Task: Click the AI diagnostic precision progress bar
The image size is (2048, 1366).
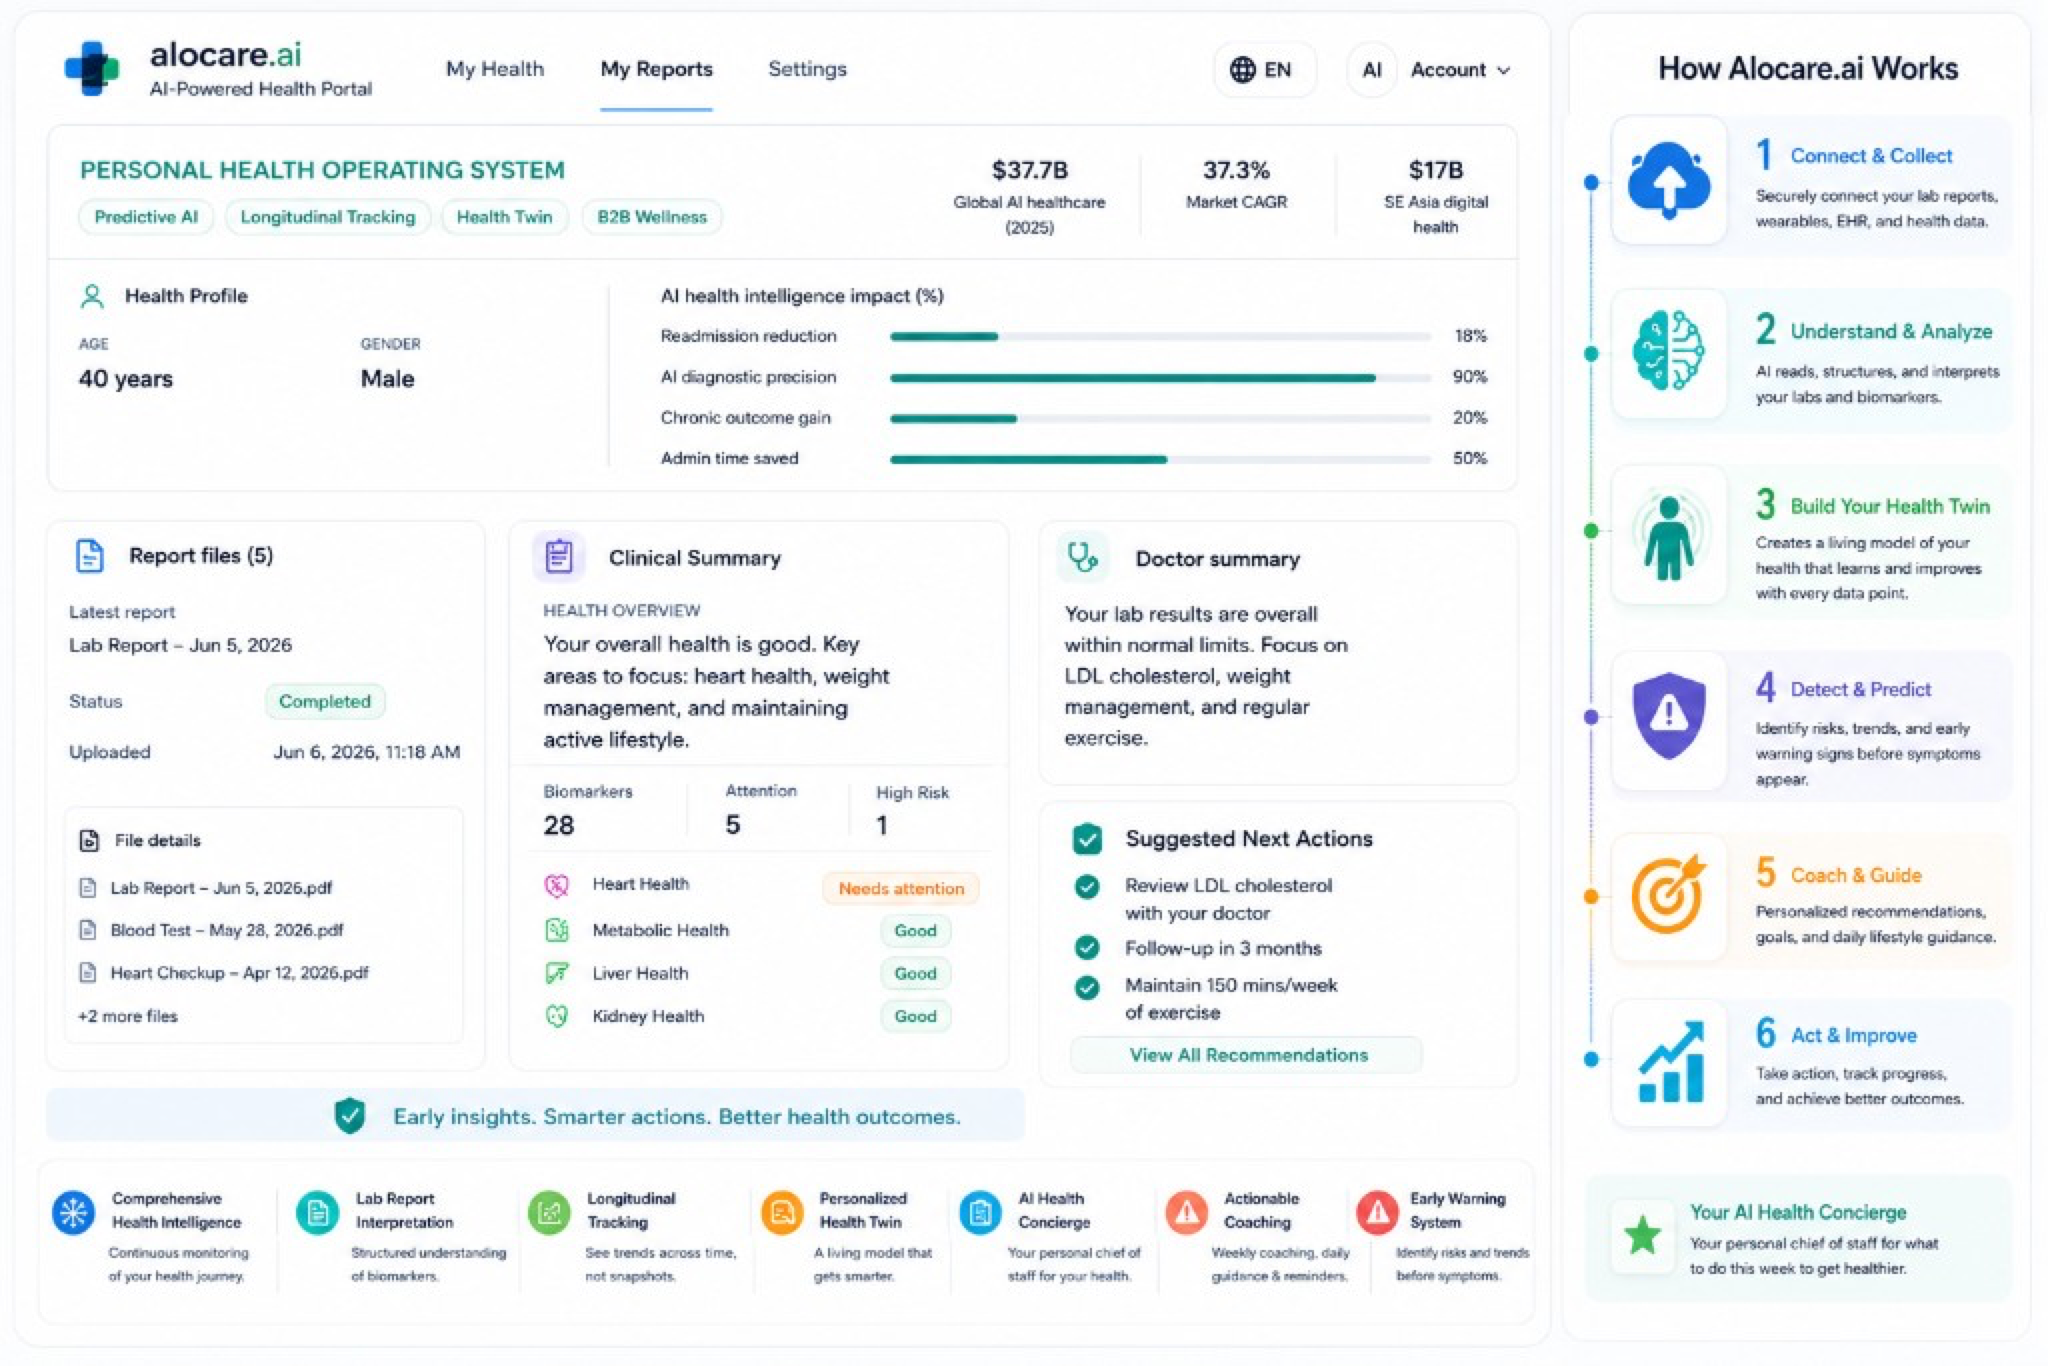Action: 1160,378
